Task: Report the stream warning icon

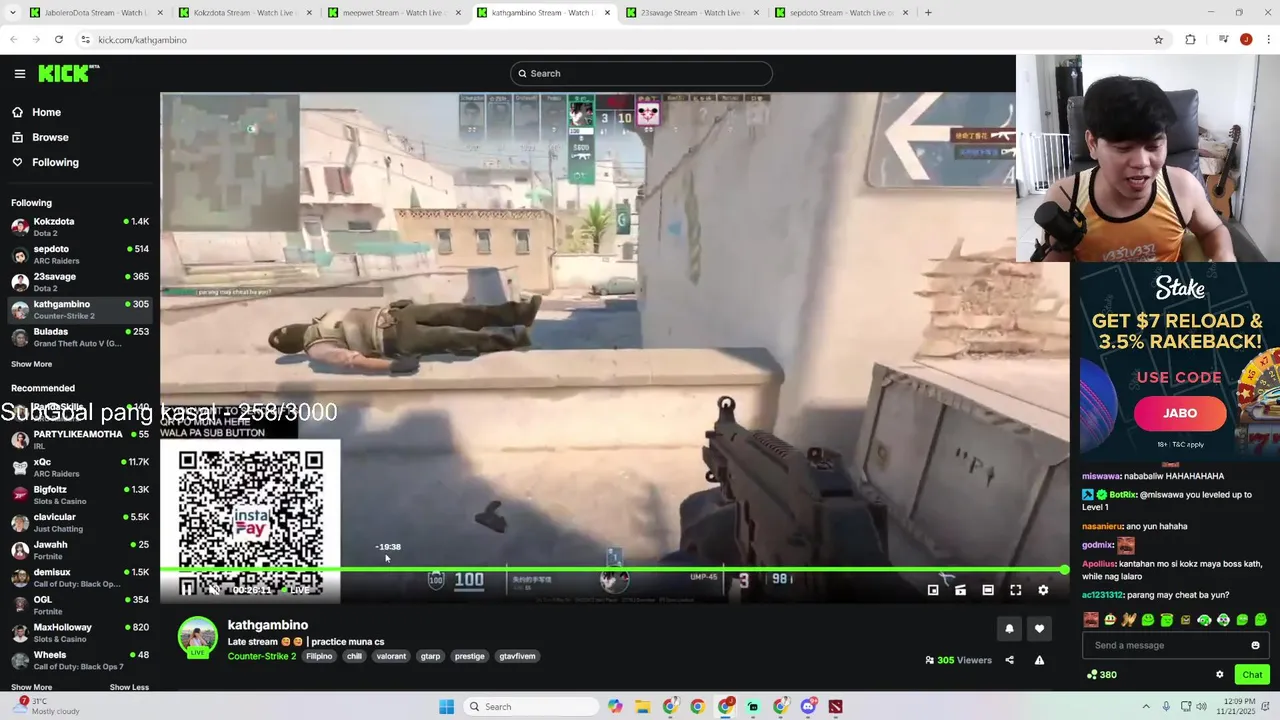Action: pos(1039,660)
